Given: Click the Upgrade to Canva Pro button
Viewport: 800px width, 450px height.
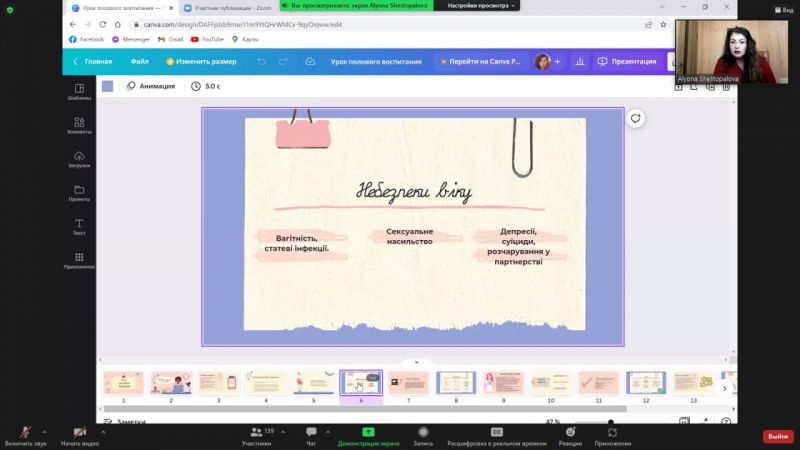Looking at the screenshot, I should tap(480, 62).
